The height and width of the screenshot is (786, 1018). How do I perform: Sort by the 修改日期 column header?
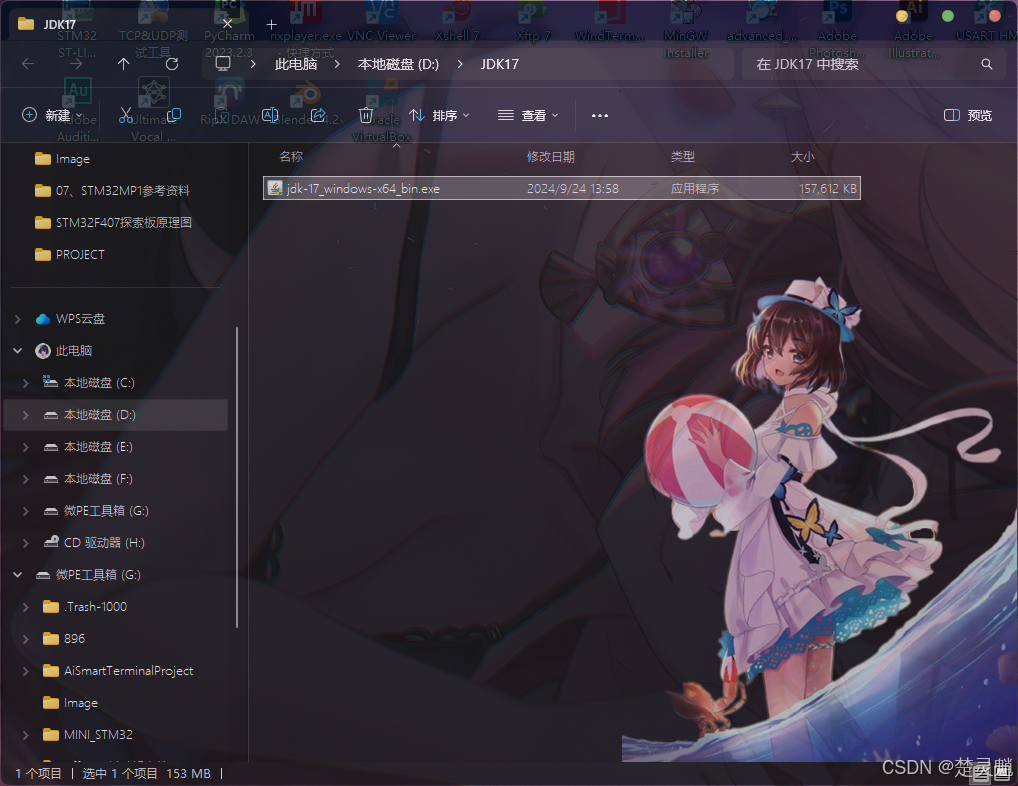551,156
